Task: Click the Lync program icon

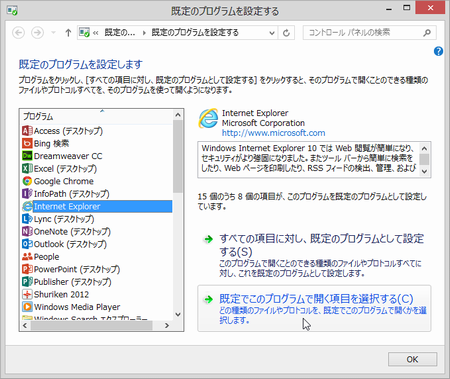Action: [x=27, y=219]
